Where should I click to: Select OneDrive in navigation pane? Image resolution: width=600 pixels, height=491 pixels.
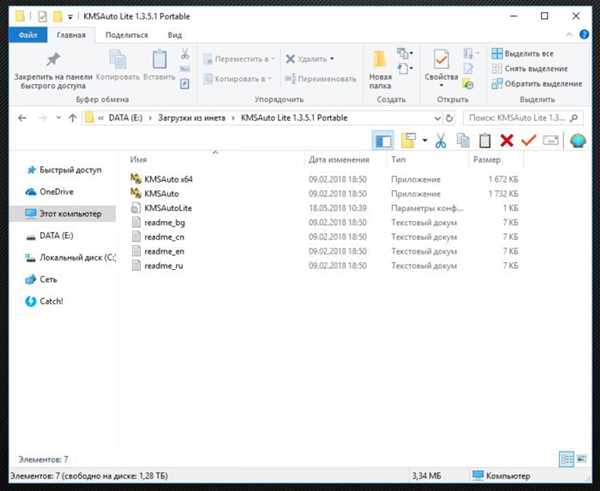49,192
